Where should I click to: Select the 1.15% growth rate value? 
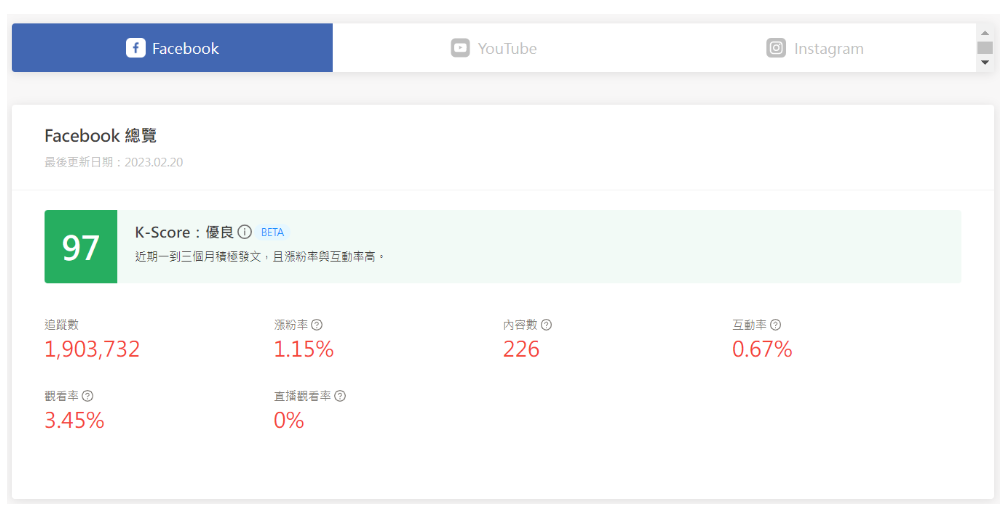click(x=304, y=349)
